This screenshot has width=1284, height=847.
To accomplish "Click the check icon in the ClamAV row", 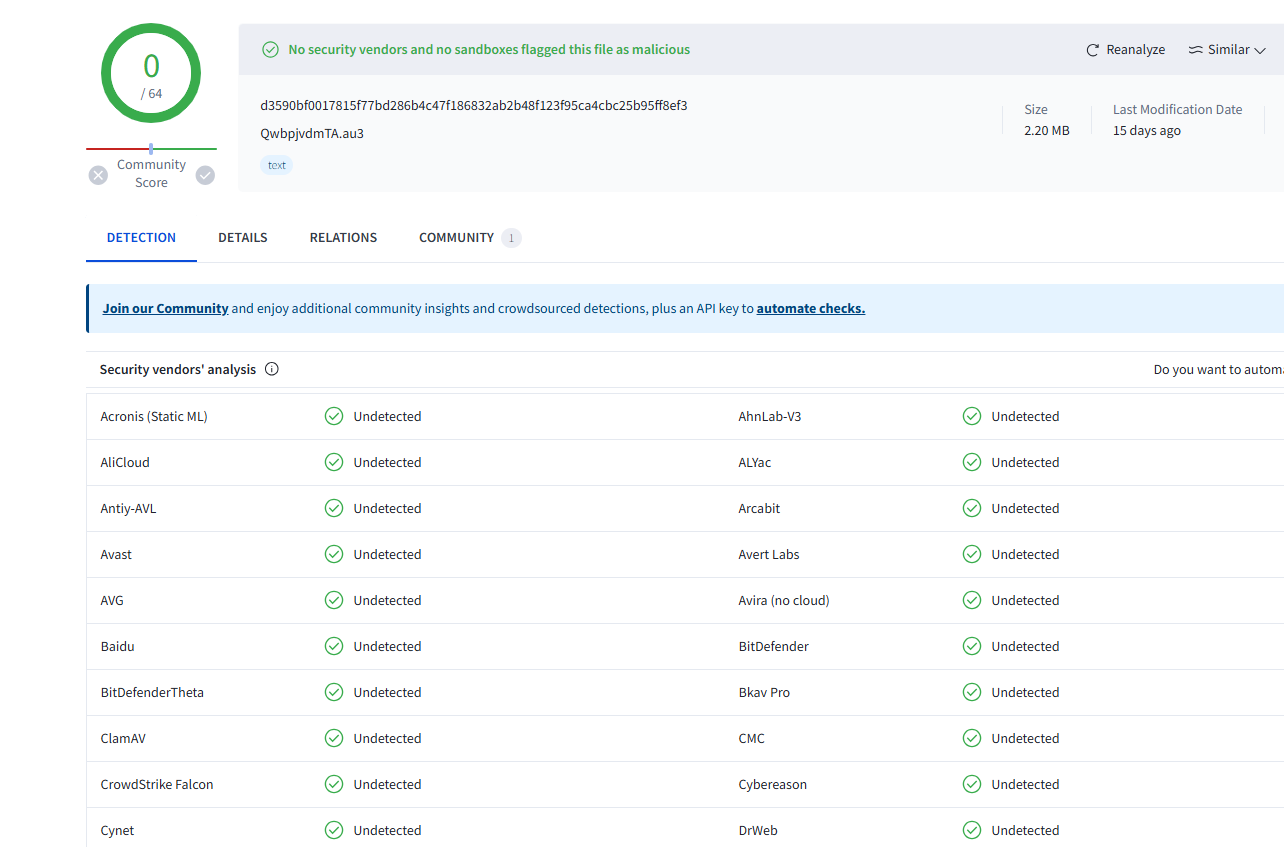I will coord(334,738).
